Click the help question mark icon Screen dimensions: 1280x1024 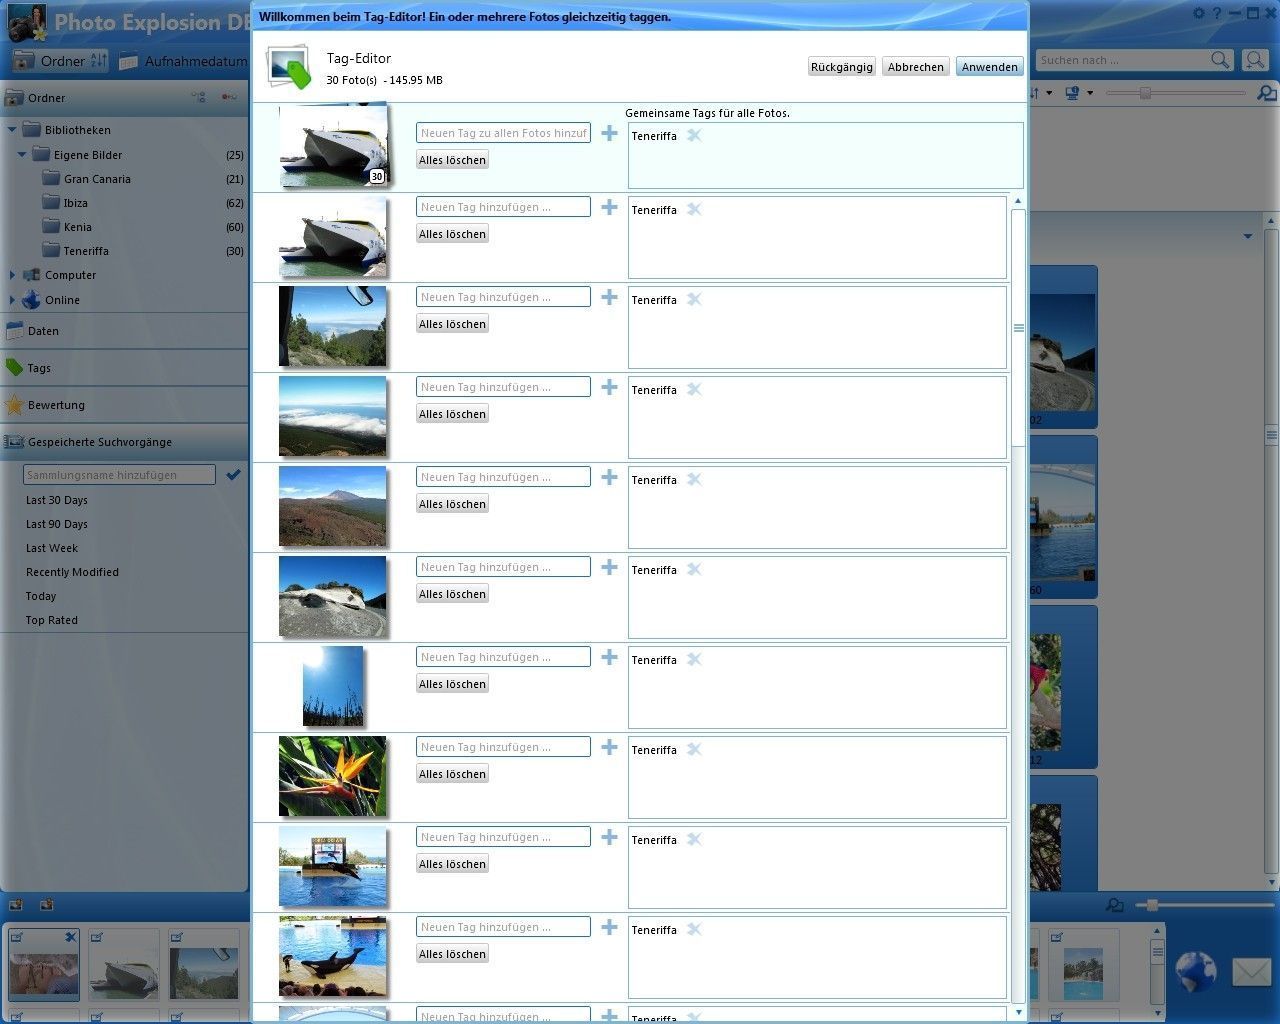point(1217,14)
